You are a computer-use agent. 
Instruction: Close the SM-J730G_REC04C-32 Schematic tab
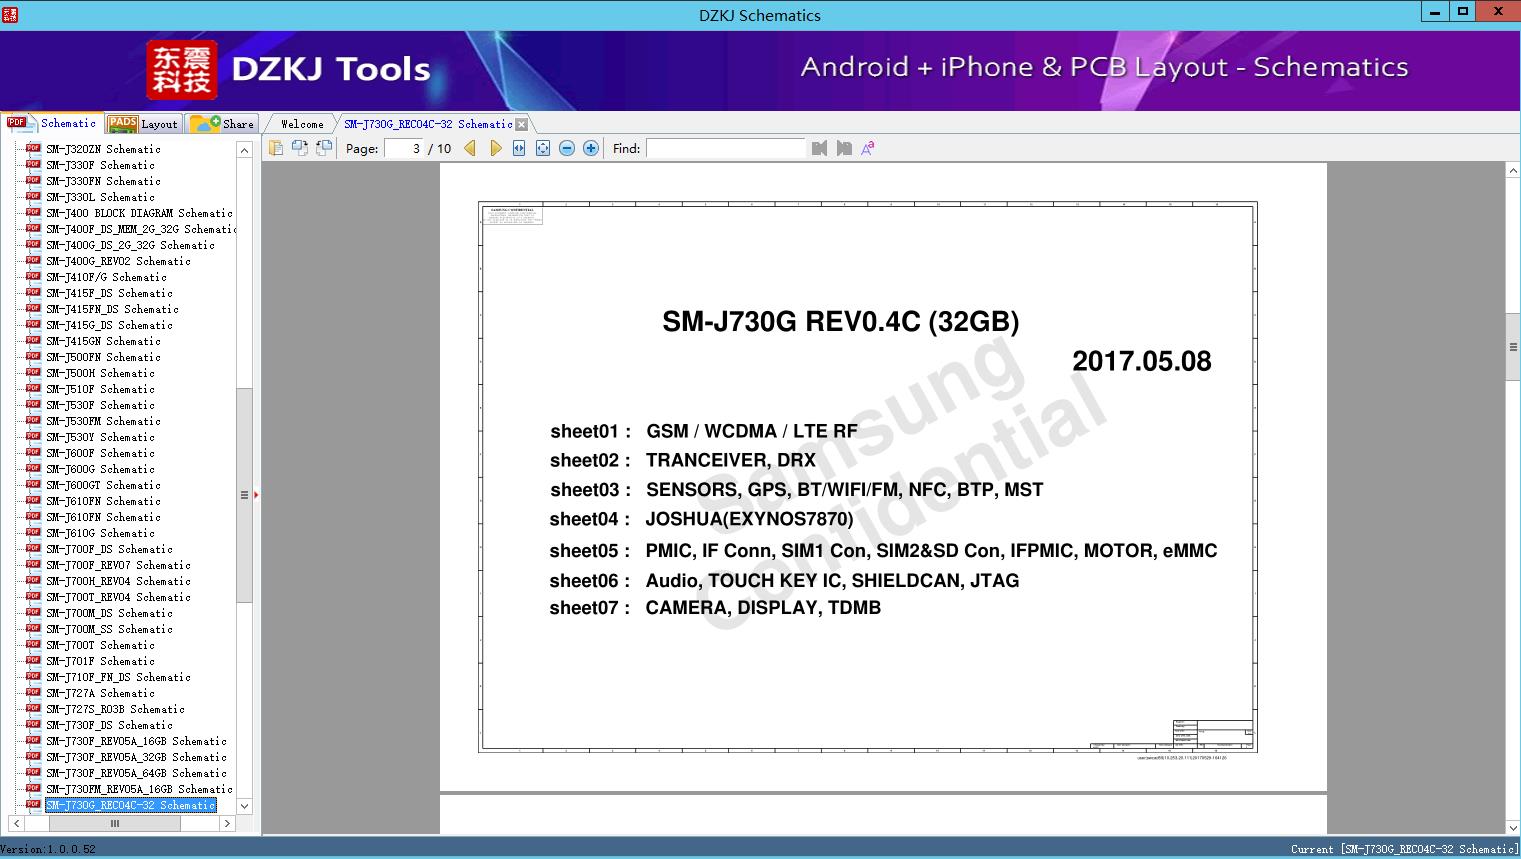(x=521, y=124)
